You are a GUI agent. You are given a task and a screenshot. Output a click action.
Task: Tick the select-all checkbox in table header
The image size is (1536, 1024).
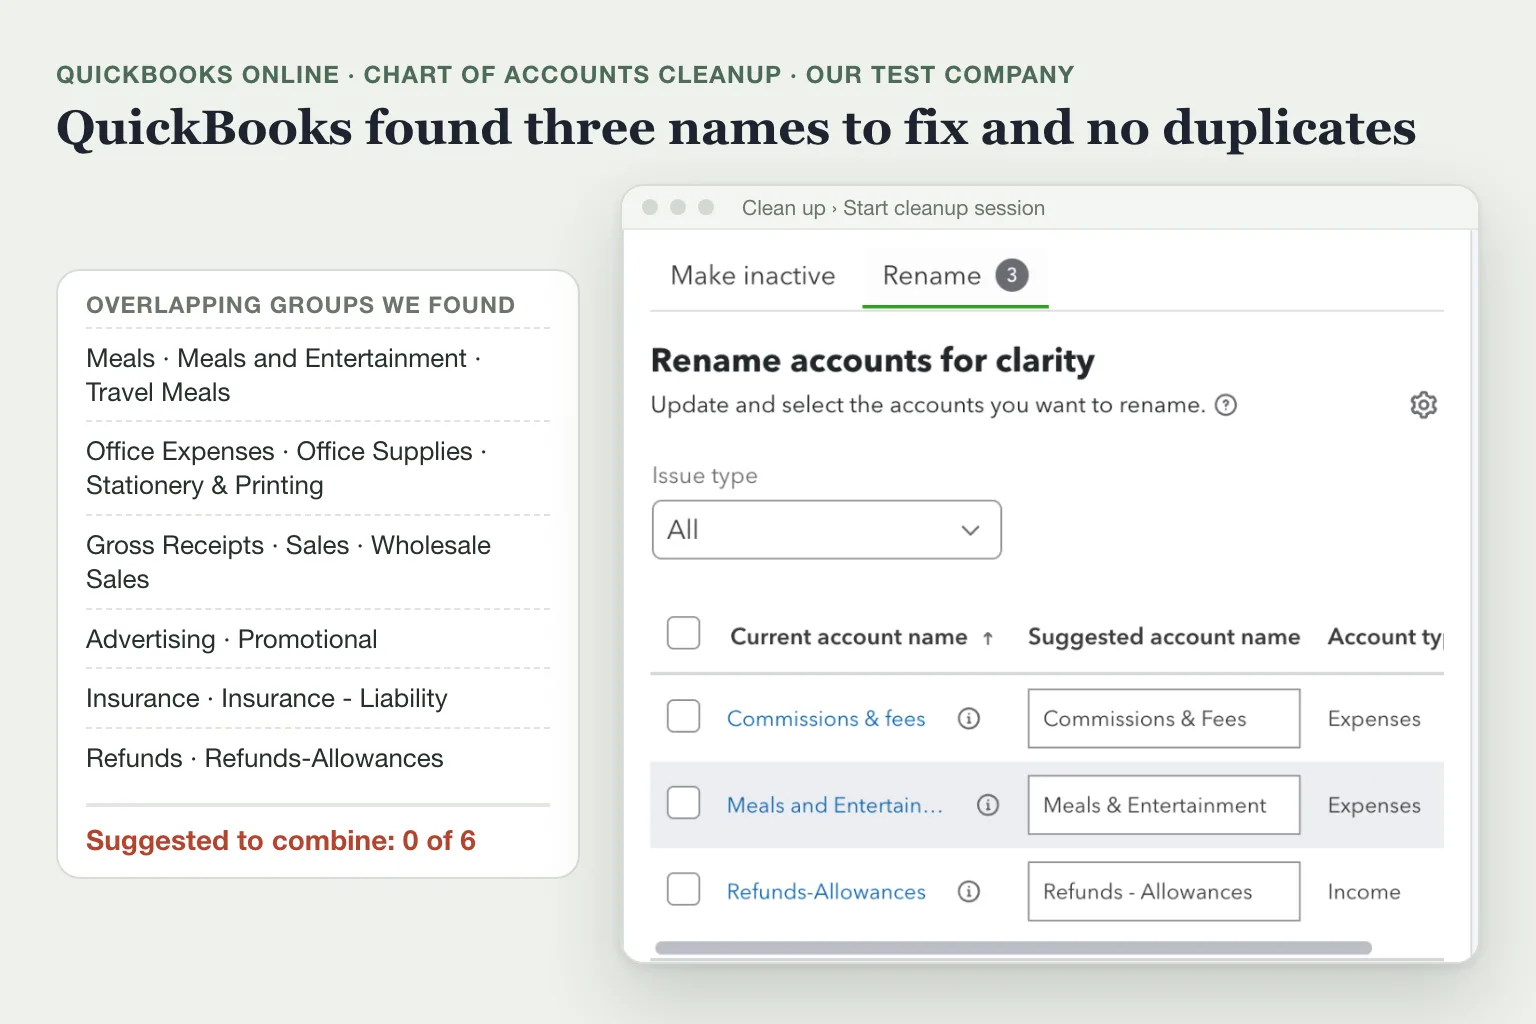click(x=683, y=633)
